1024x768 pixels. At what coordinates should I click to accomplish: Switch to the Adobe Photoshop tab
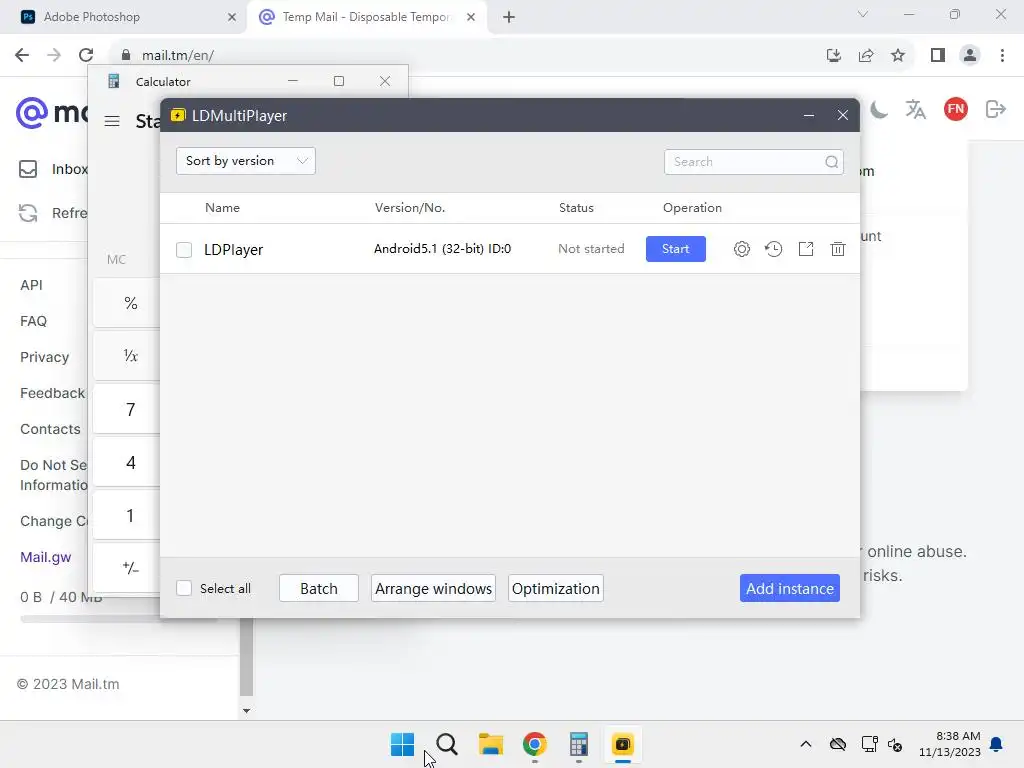pyautogui.click(x=124, y=17)
